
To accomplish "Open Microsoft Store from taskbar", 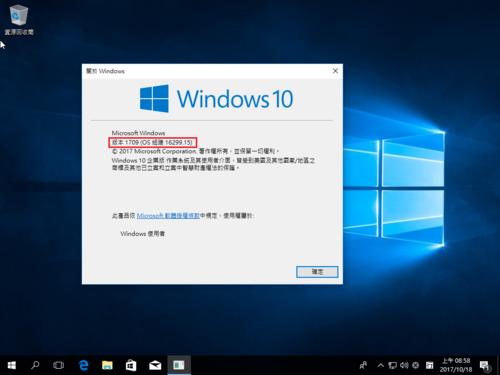I will pyautogui.click(x=131, y=365).
